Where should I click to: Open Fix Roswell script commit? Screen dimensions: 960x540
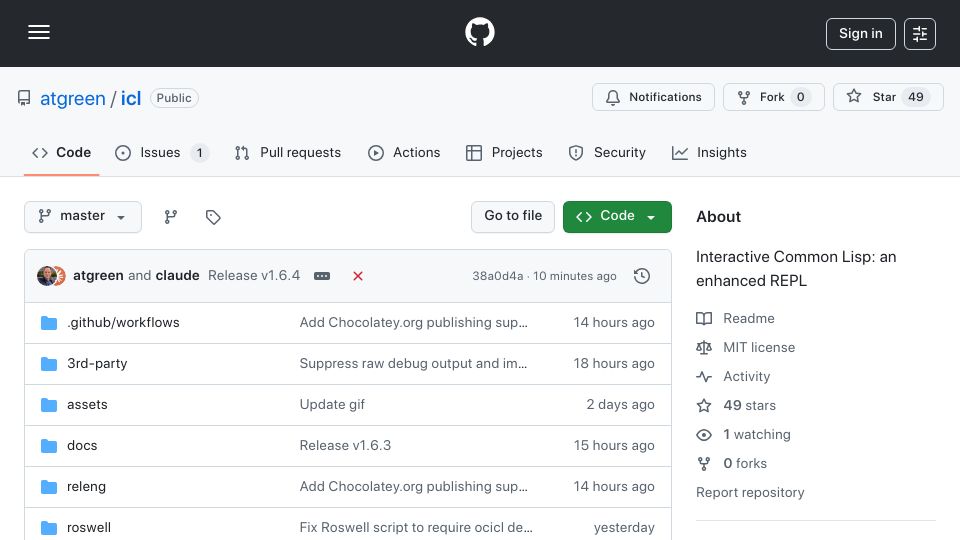tap(416, 528)
